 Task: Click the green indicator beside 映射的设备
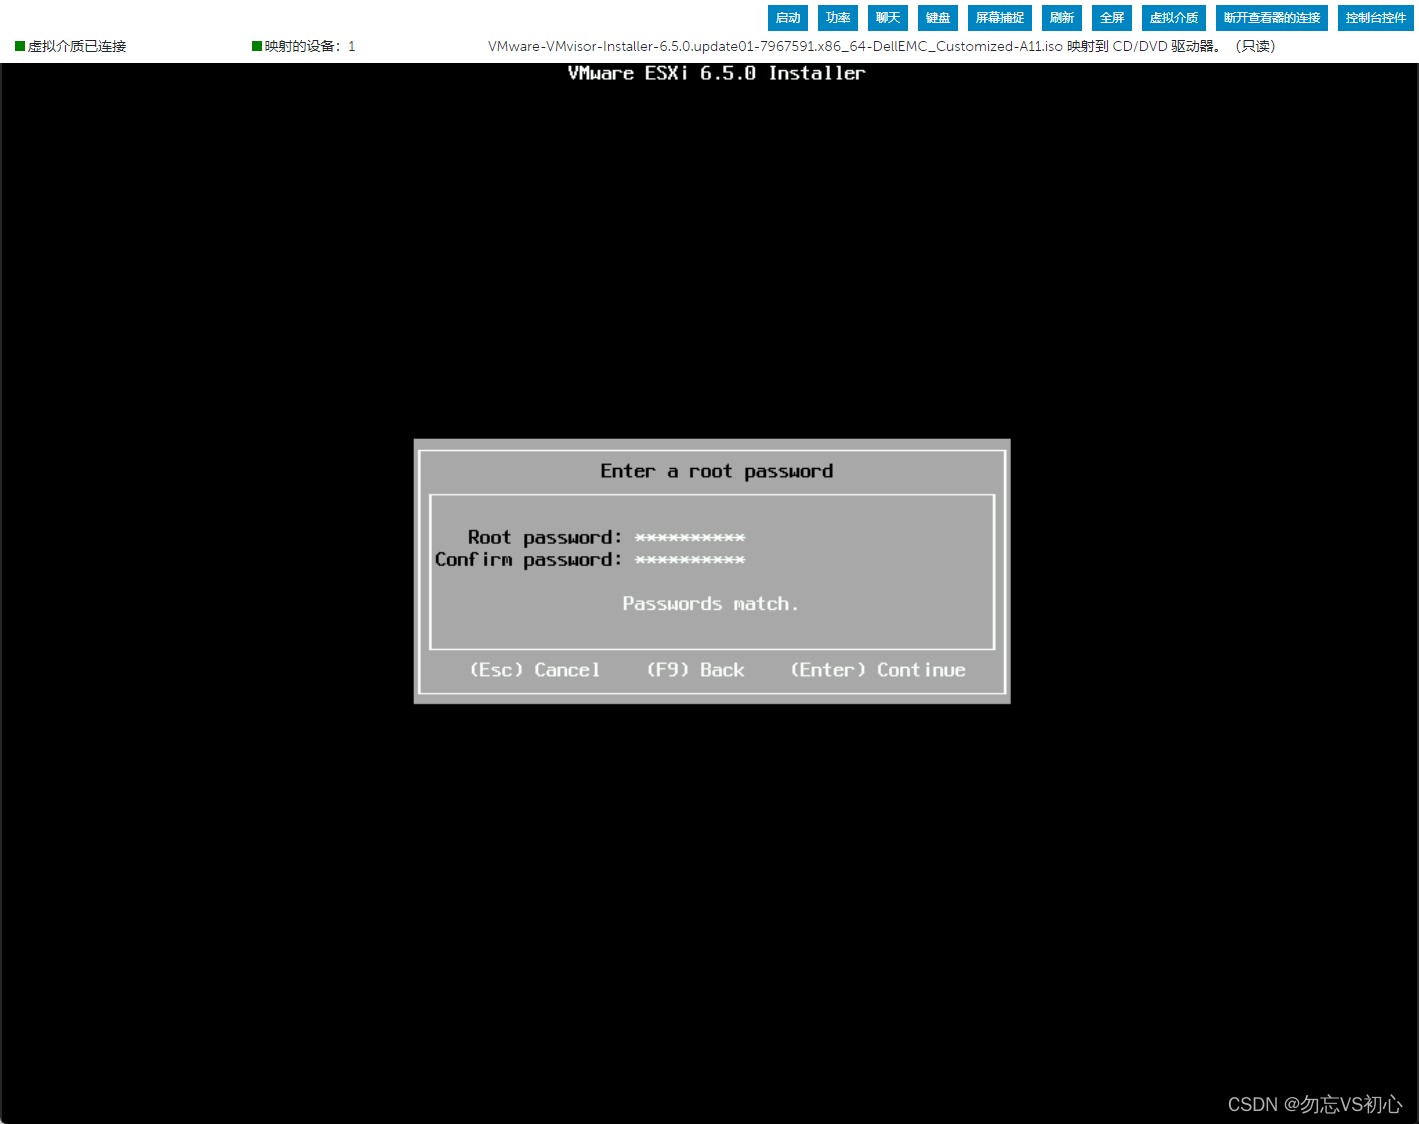[x=257, y=46]
